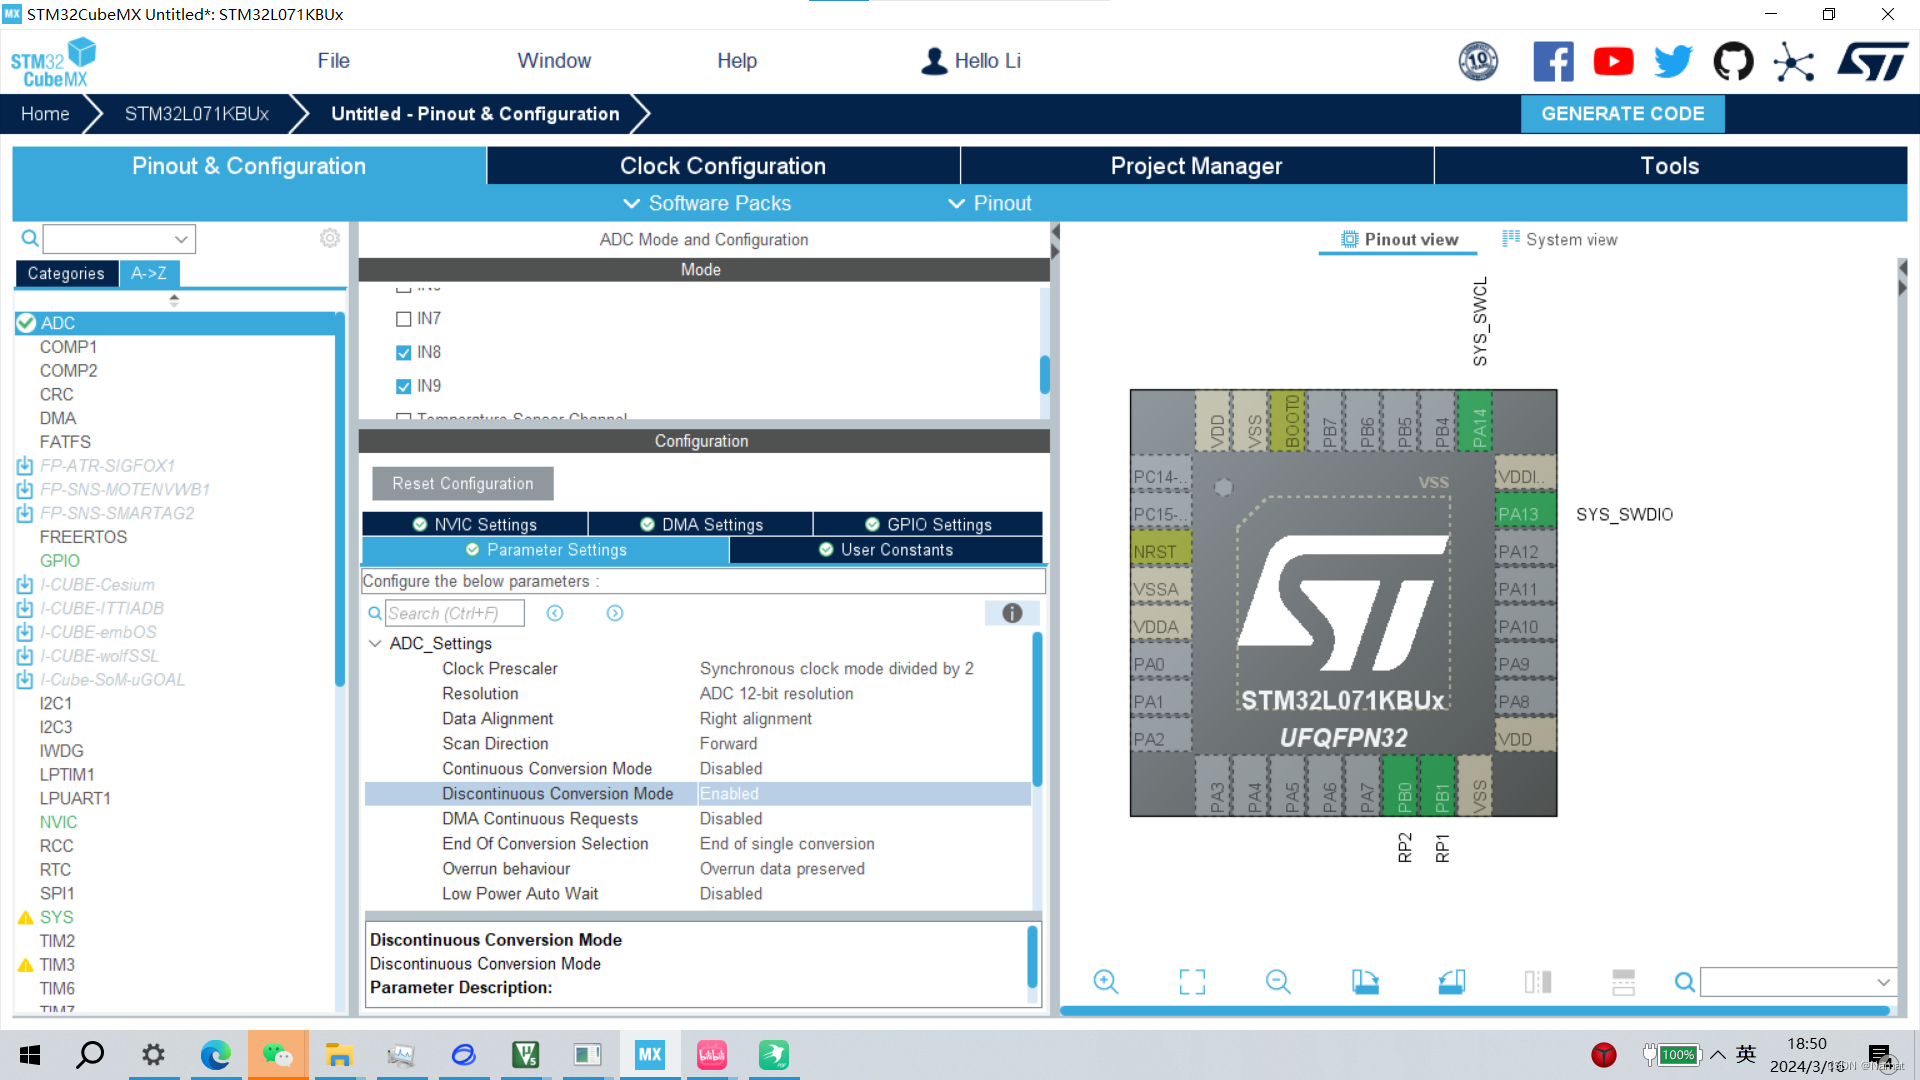Open the YouTube link icon
The width and height of the screenshot is (1920, 1080).
click(x=1613, y=62)
